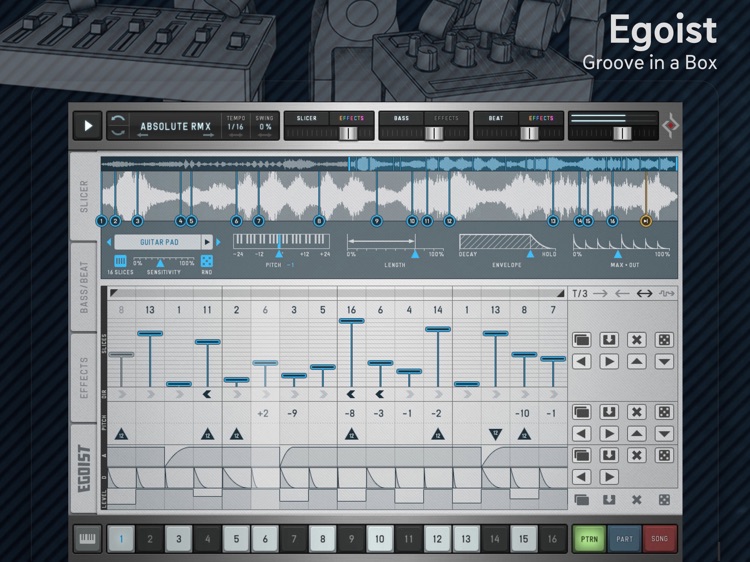Image resolution: width=750 pixels, height=562 pixels.
Task: Clear the SLICES lane with X
Action: click(x=636, y=340)
